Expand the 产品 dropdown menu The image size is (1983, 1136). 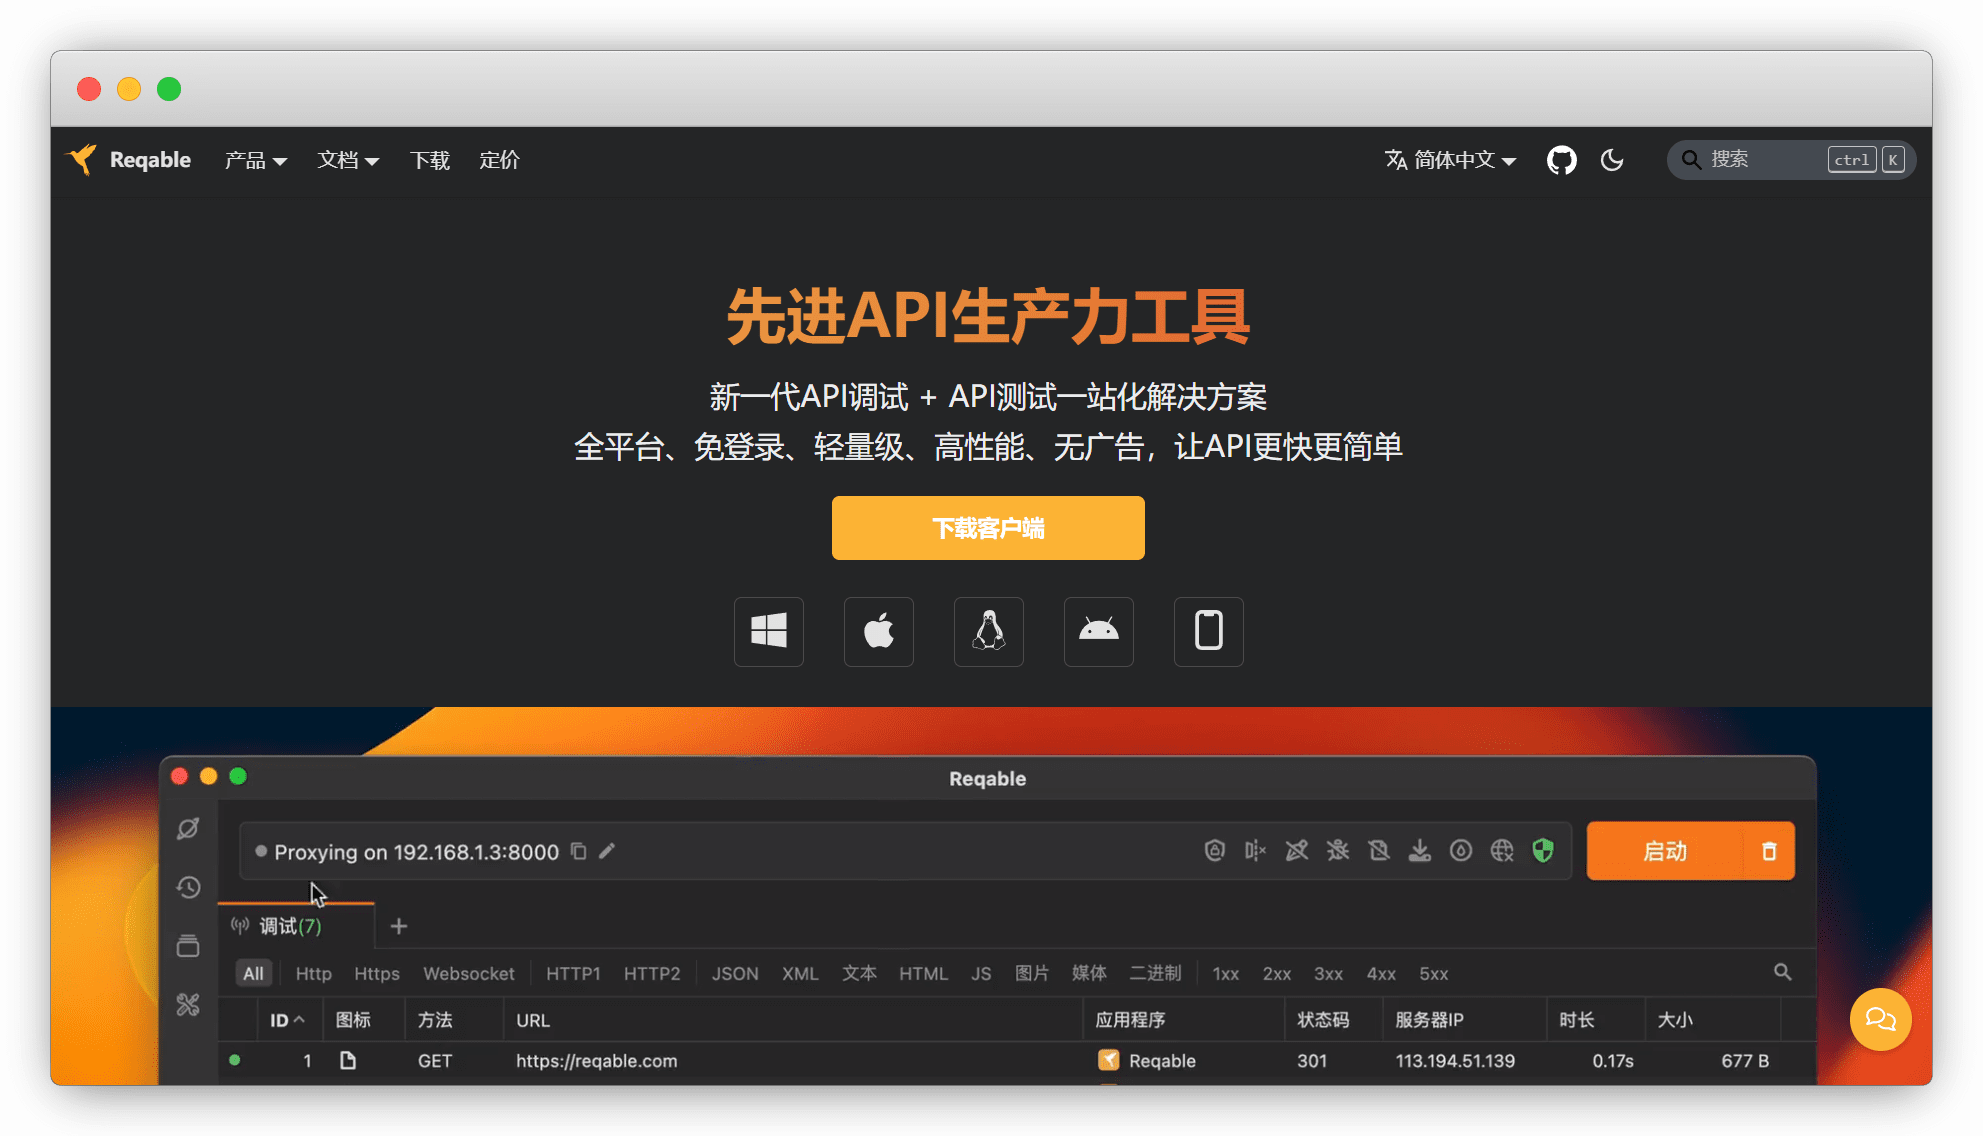pos(256,160)
